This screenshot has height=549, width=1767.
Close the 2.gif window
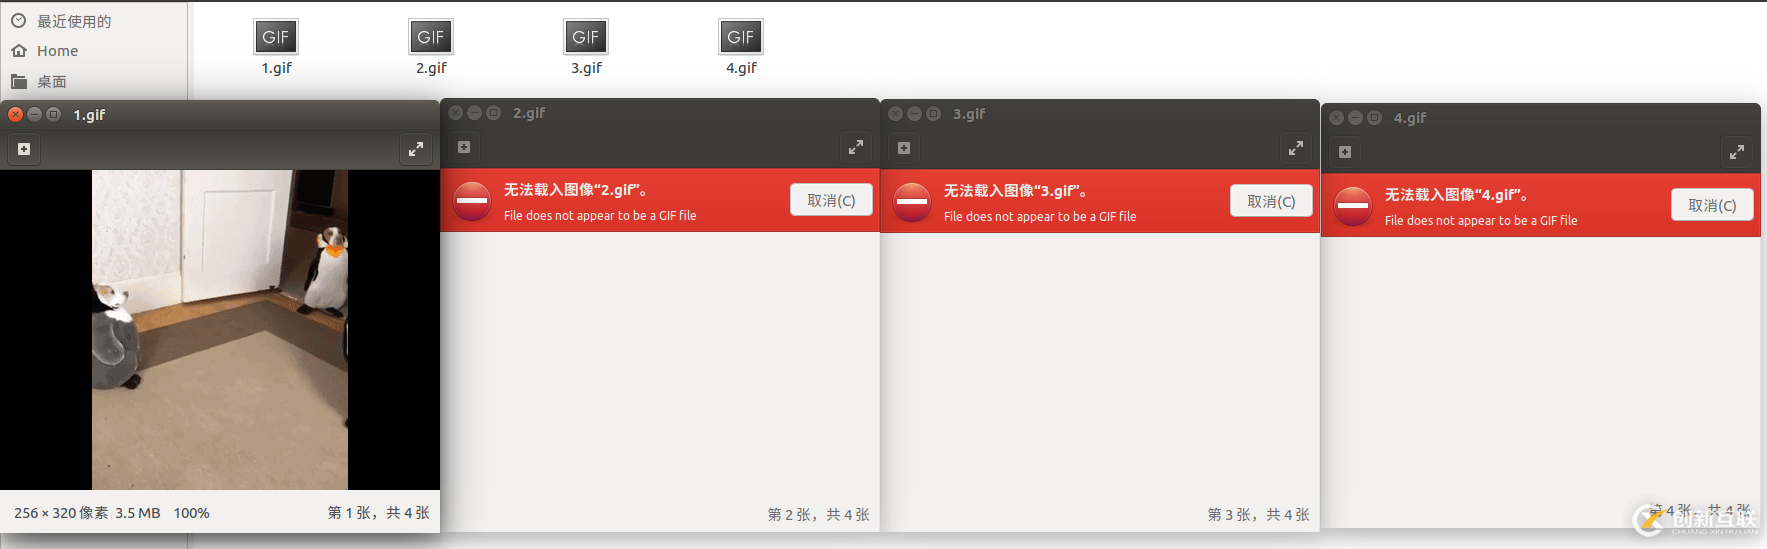point(455,113)
